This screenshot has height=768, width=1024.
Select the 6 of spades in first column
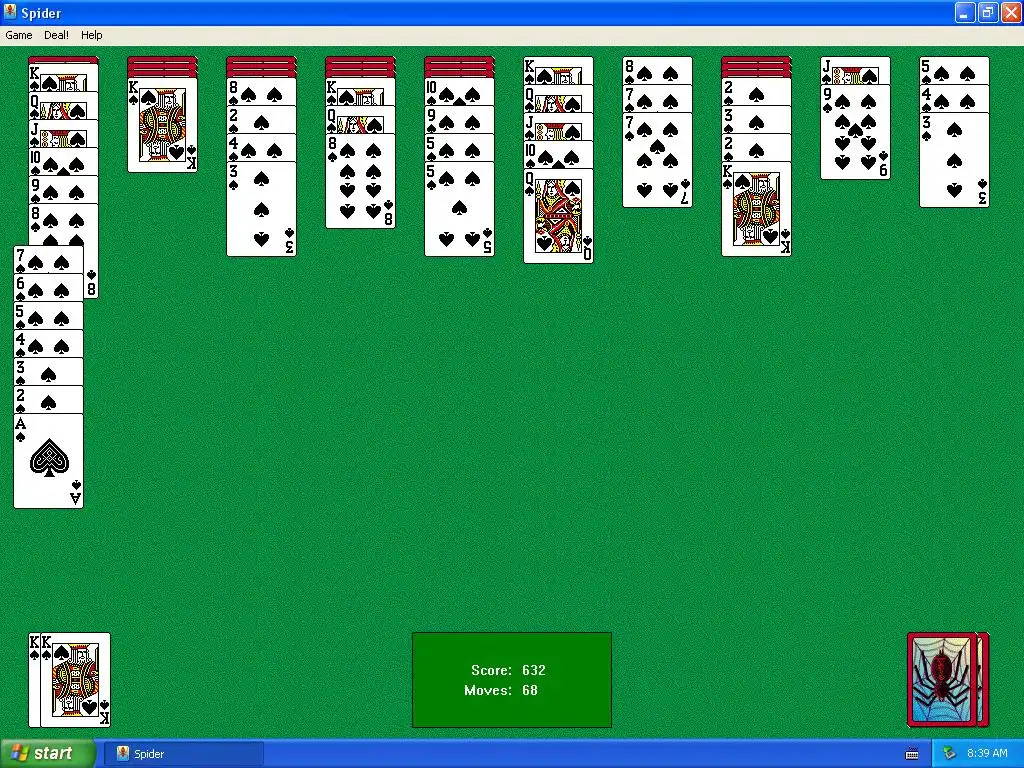click(48, 287)
